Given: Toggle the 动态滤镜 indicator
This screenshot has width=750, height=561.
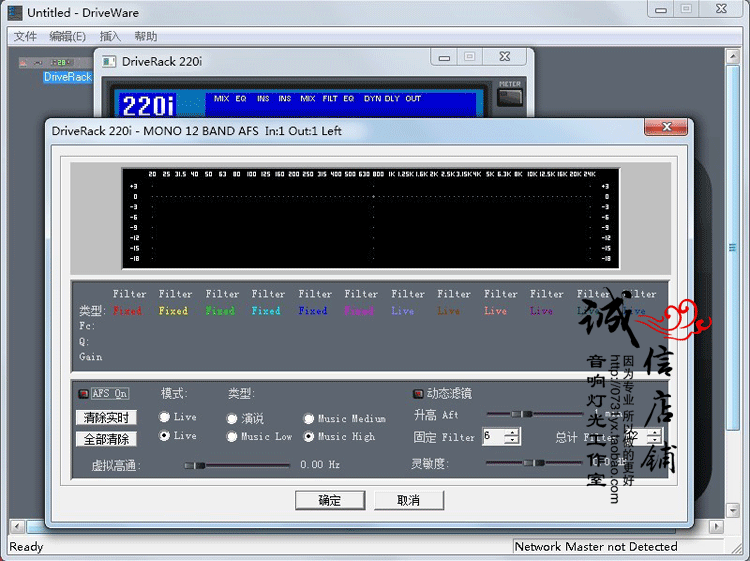Looking at the screenshot, I should click(x=418, y=394).
